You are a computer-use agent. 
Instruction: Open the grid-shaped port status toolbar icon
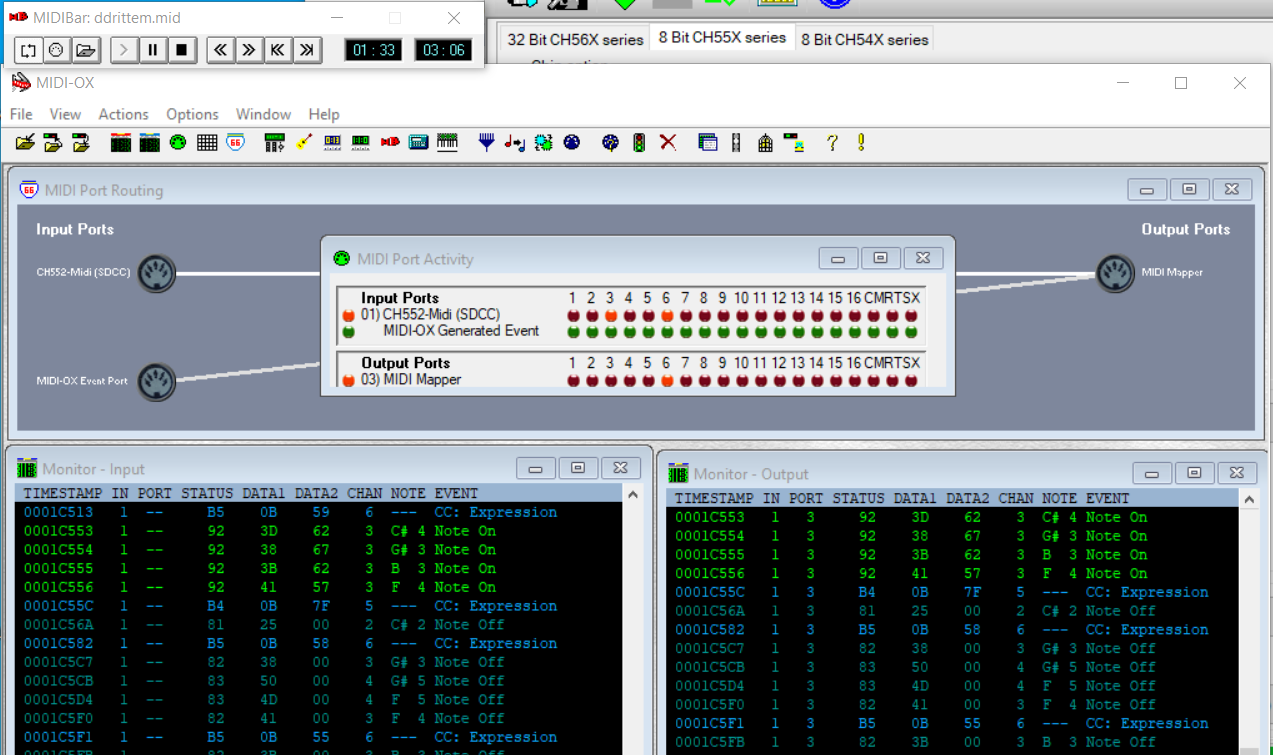pos(207,143)
